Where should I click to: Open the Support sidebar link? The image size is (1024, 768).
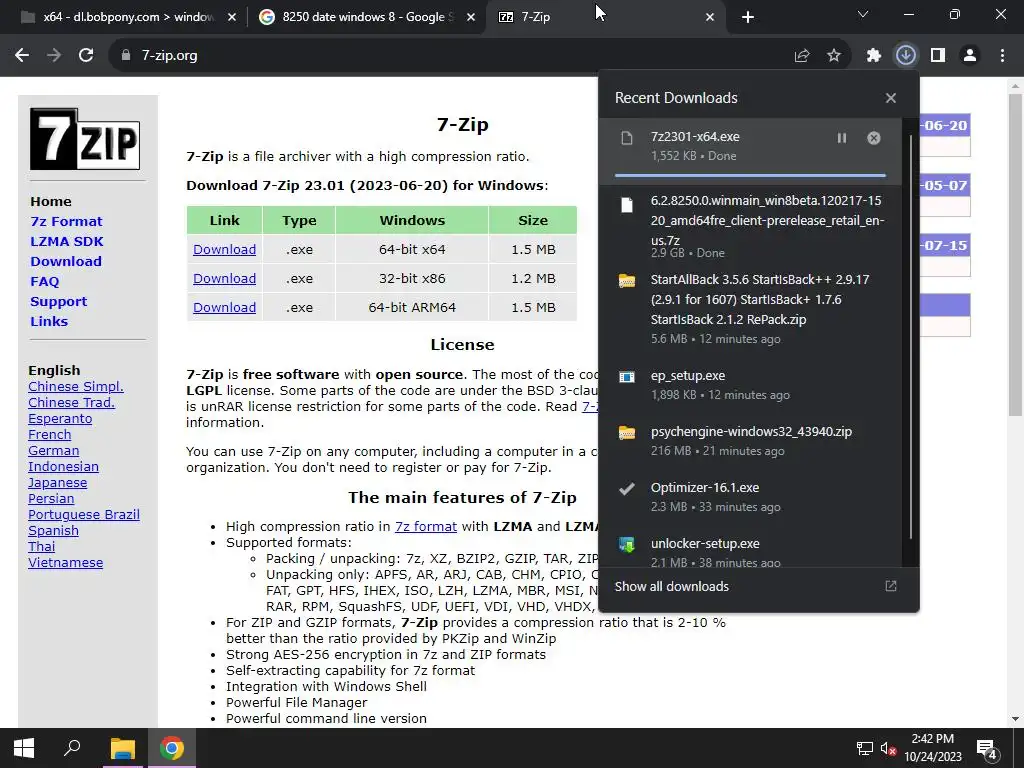tap(58, 302)
